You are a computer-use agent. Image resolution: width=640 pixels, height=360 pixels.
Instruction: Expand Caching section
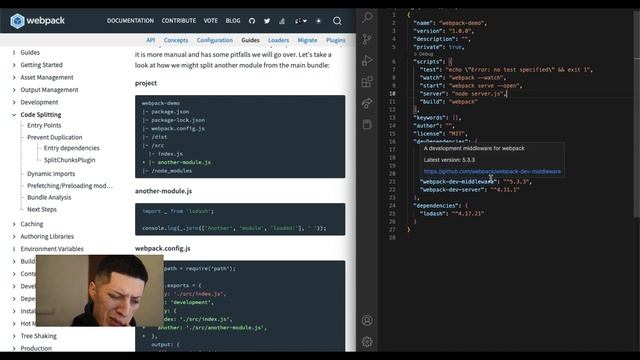14,224
